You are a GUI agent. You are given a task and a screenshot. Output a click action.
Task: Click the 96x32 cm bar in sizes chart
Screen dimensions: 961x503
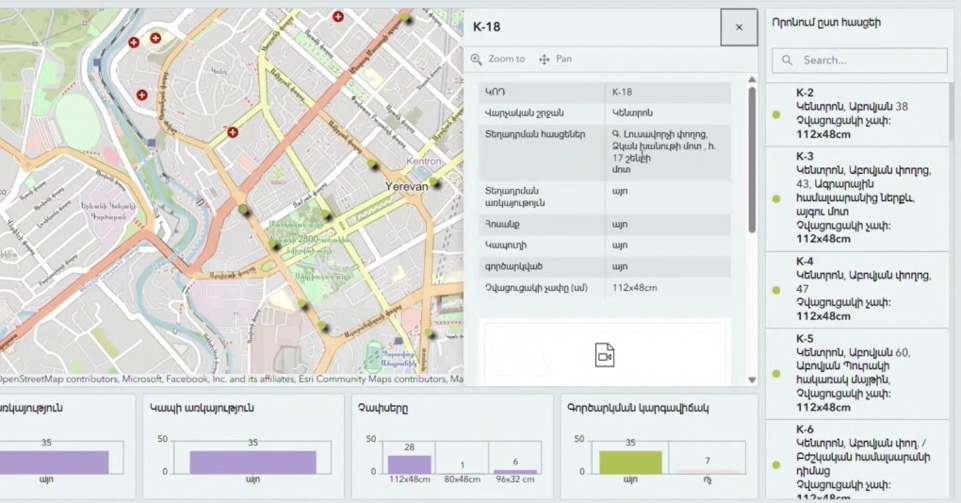515,471
